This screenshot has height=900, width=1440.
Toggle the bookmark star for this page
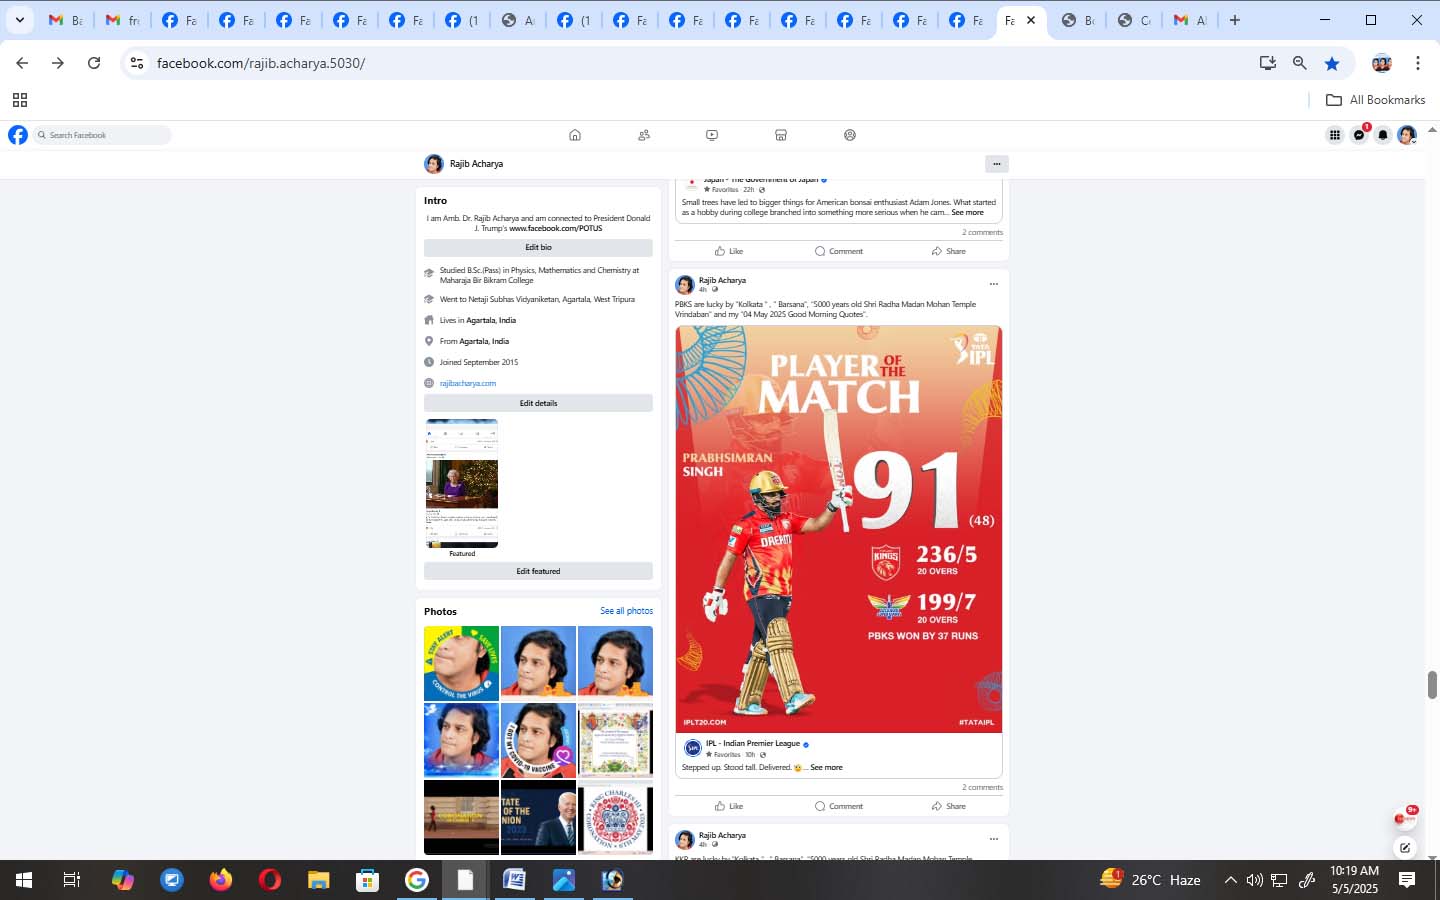[1332, 63]
